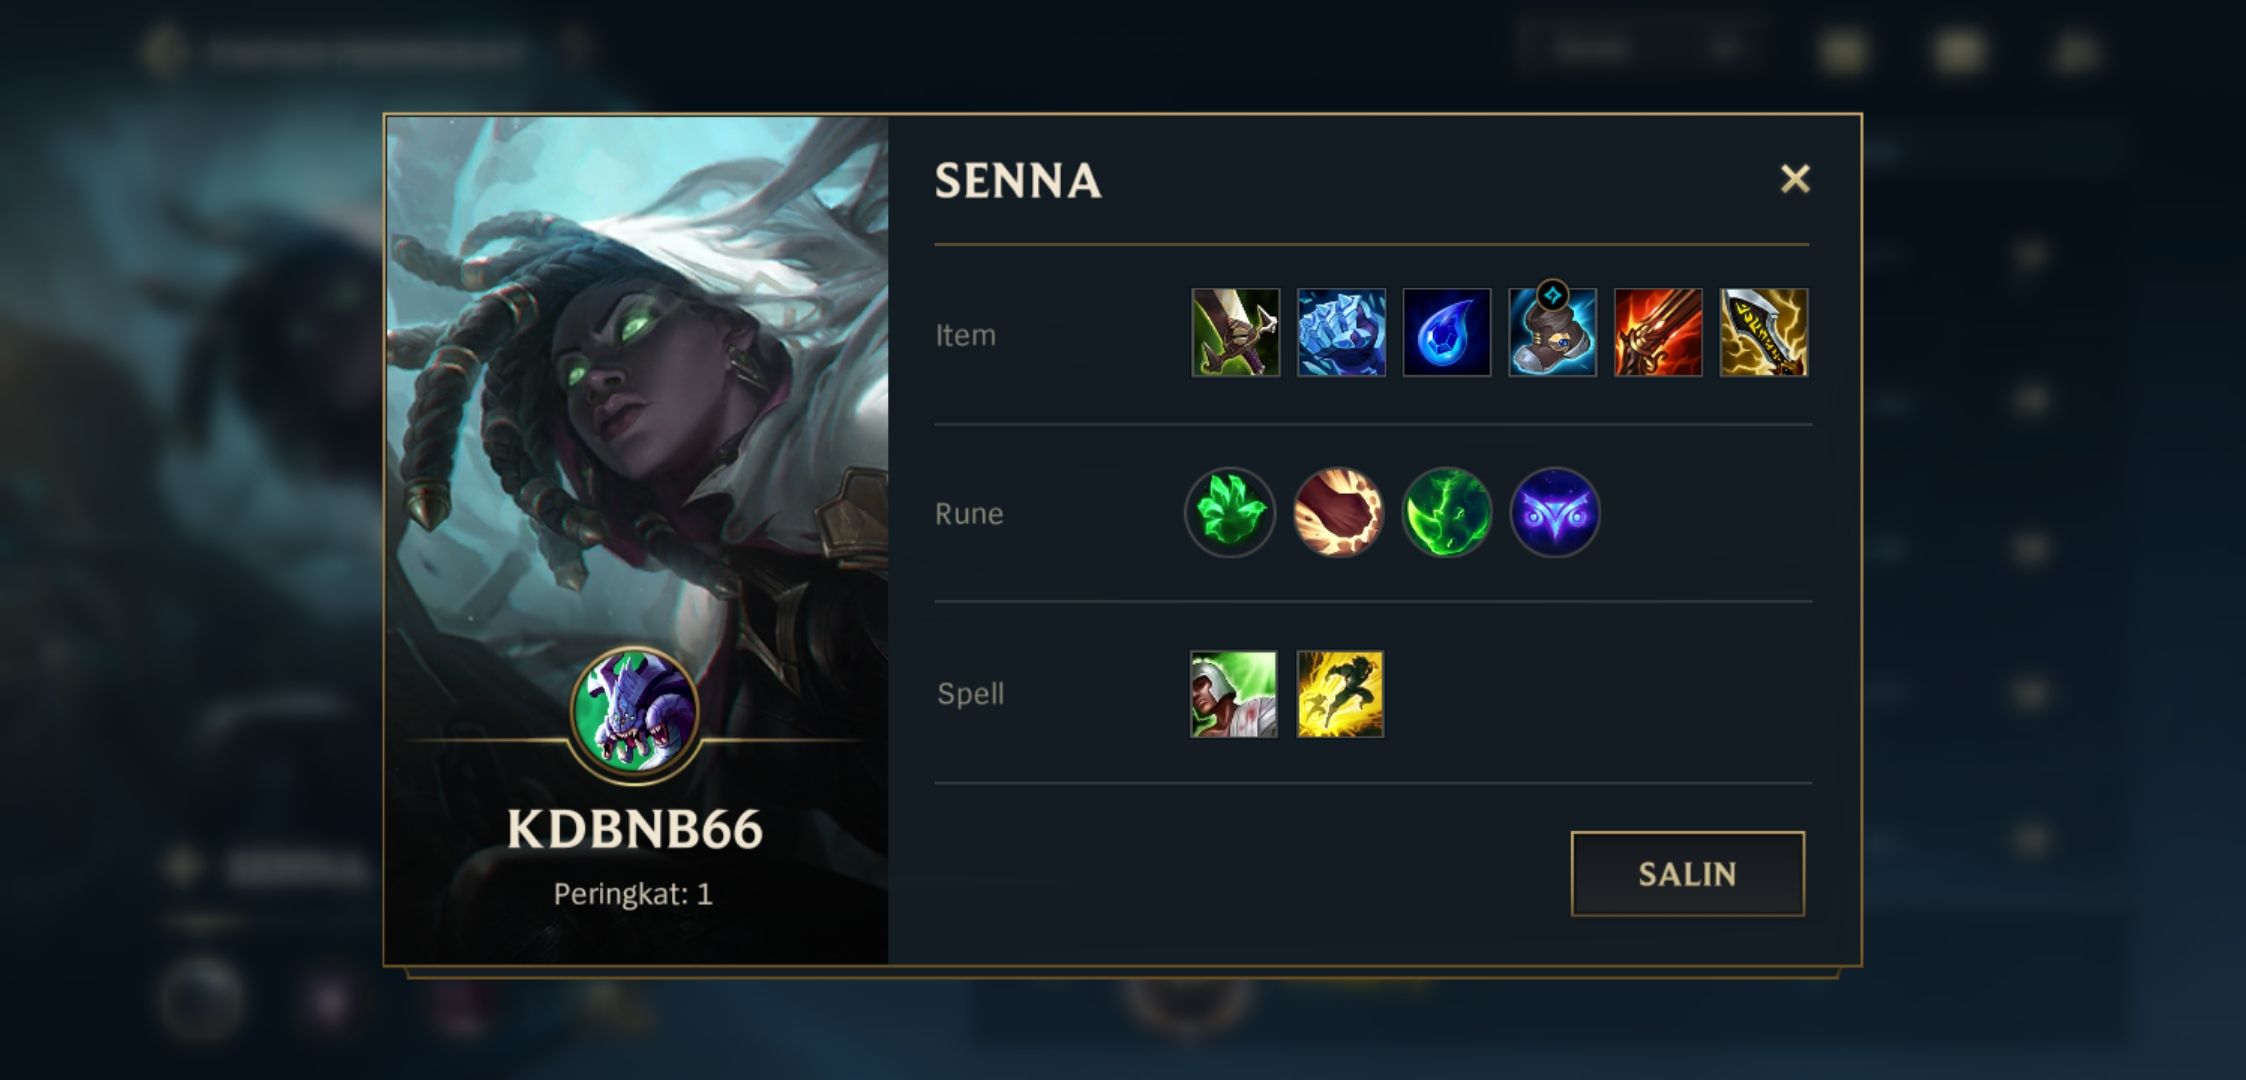Click the SENNA title heading
This screenshot has width=2246, height=1080.
pyautogui.click(x=1018, y=181)
